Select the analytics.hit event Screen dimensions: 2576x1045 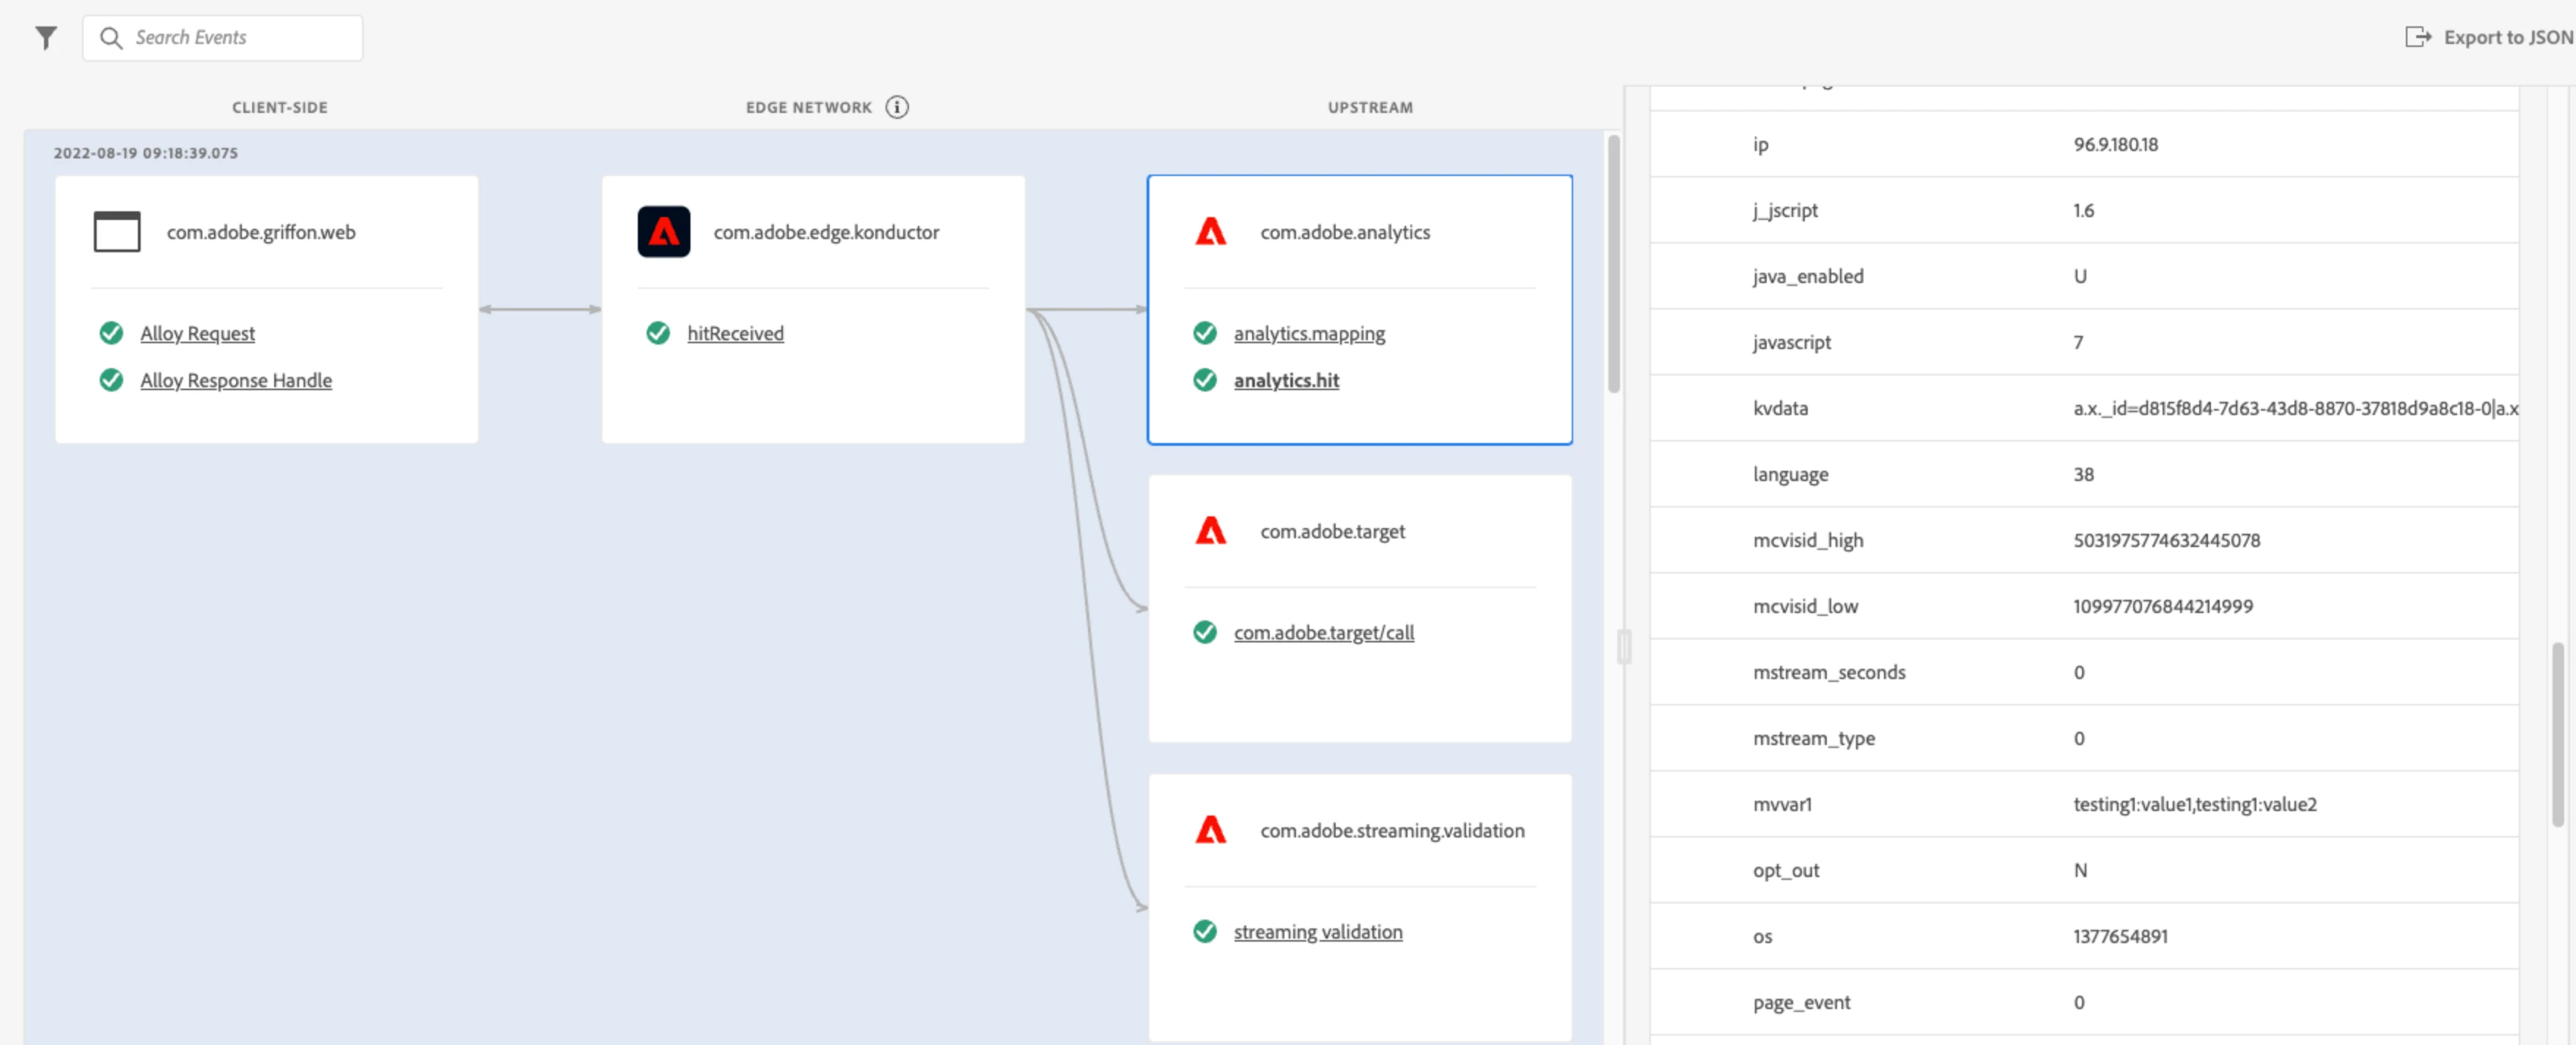(x=1286, y=380)
